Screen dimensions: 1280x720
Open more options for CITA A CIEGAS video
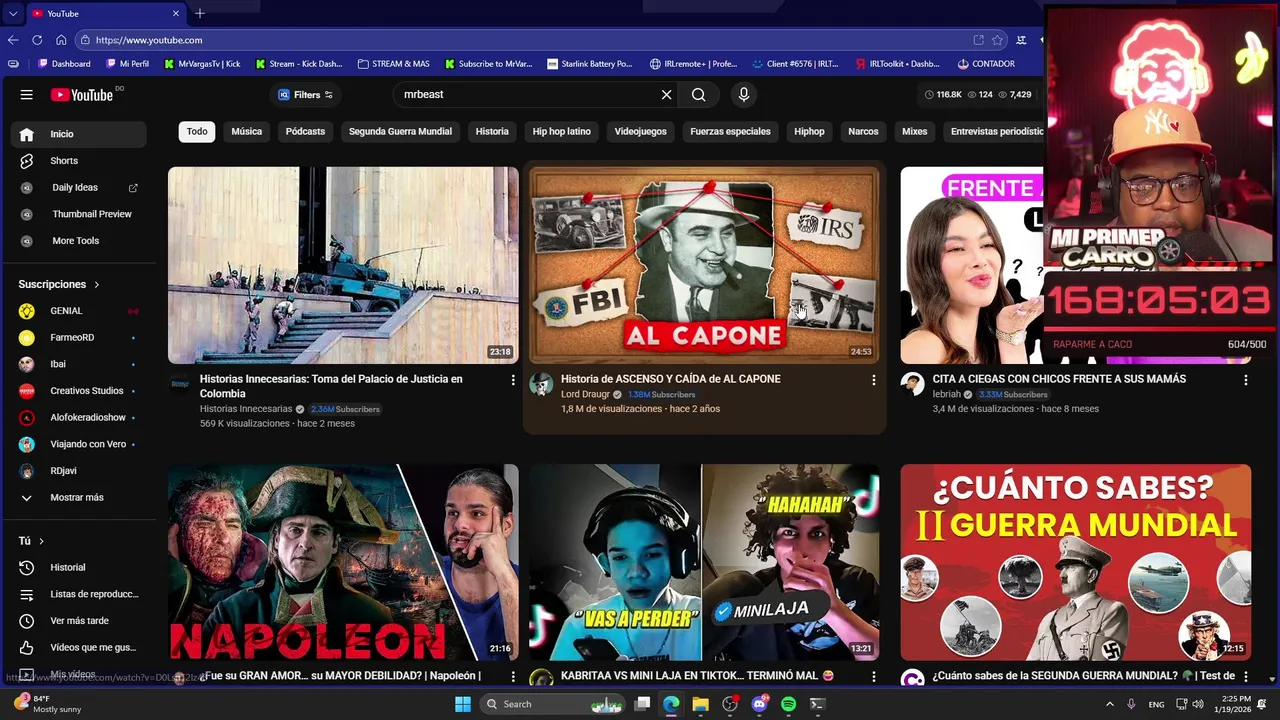click(x=1245, y=380)
